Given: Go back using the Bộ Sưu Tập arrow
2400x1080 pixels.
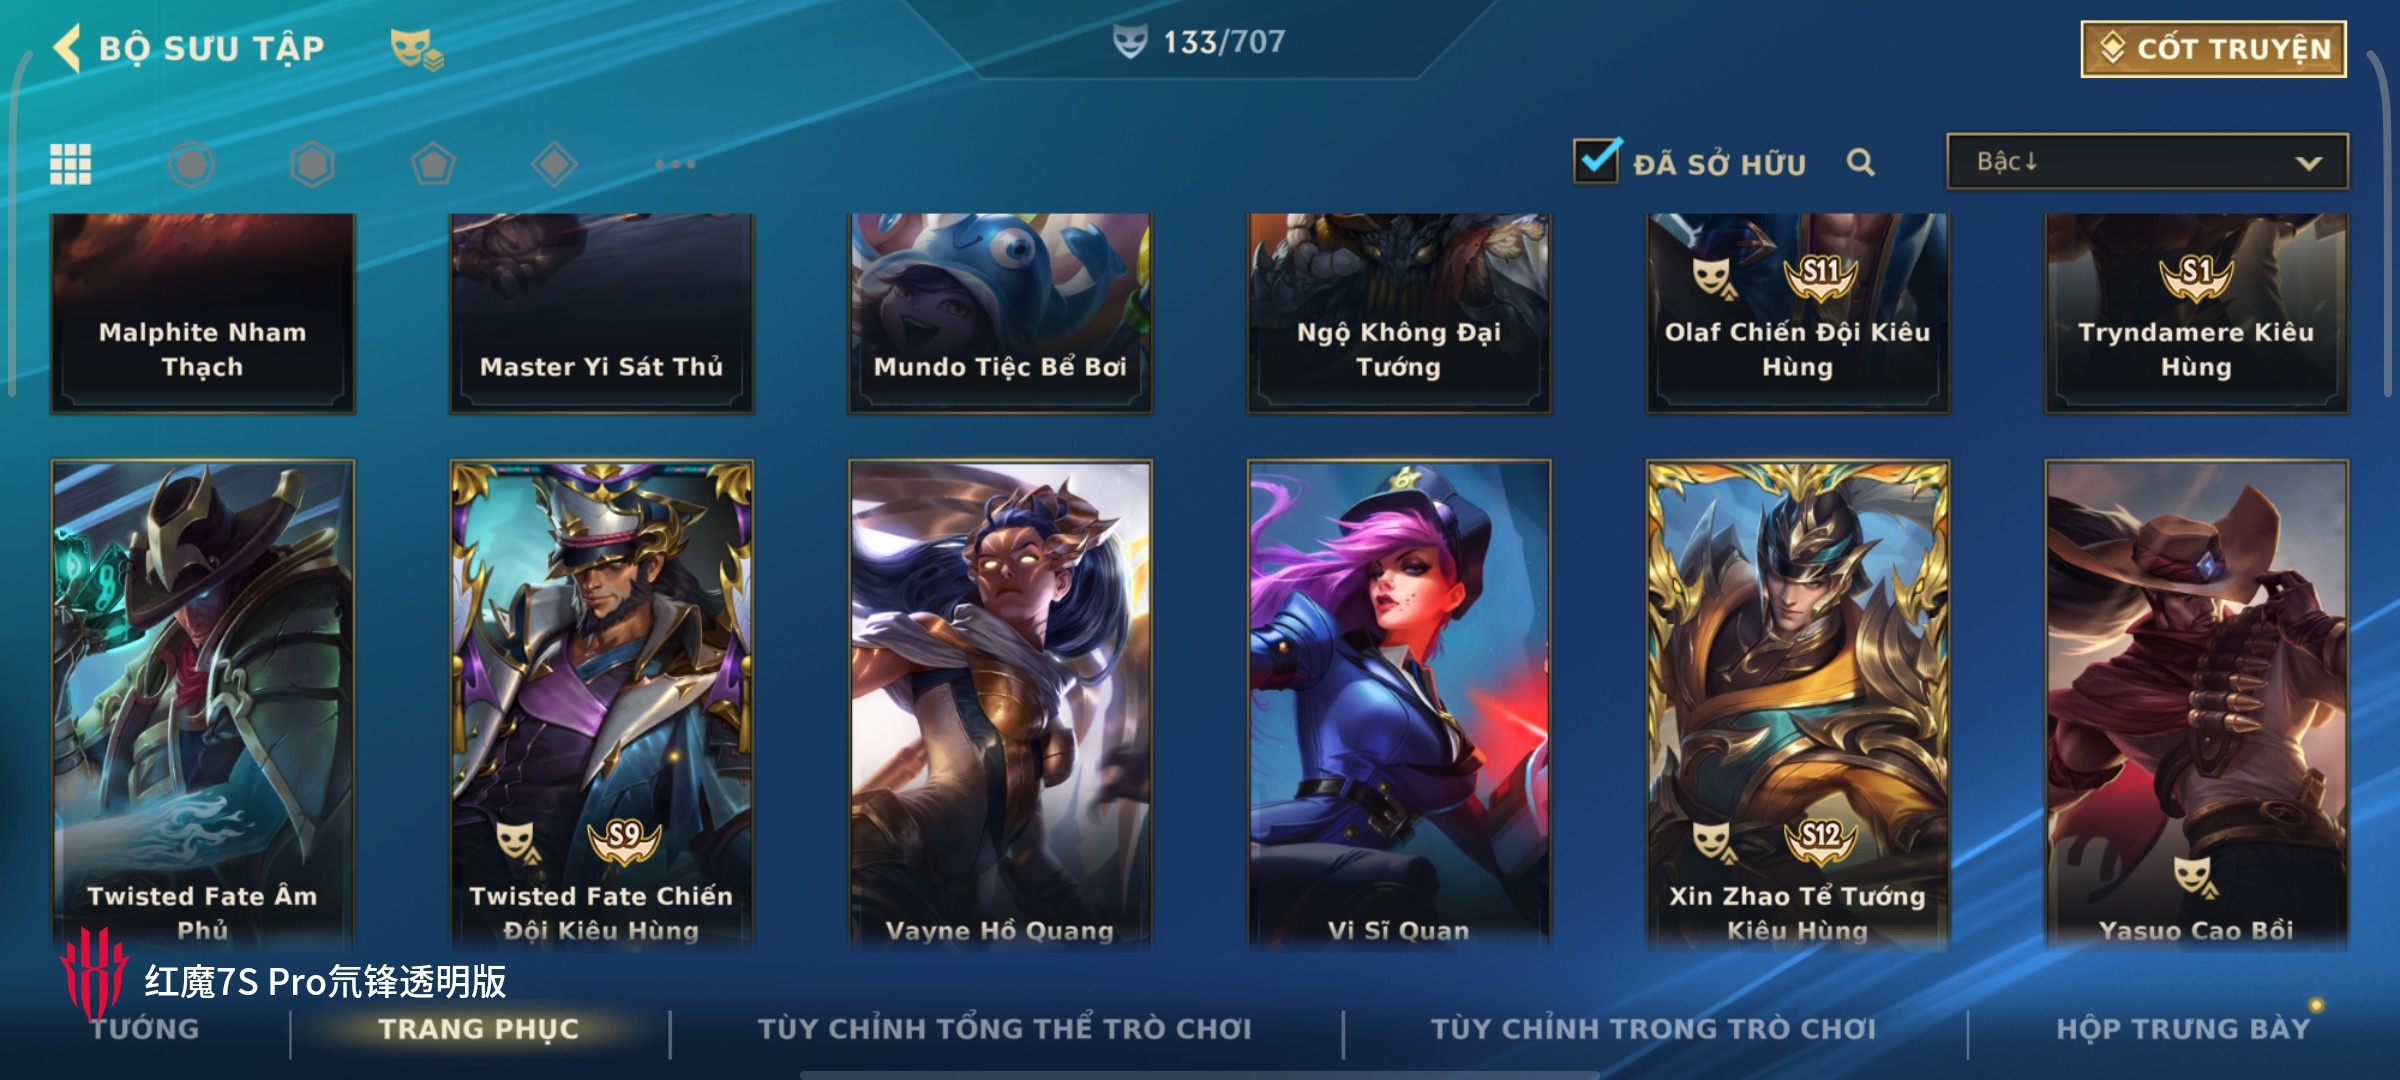Looking at the screenshot, I should pos(67,48).
